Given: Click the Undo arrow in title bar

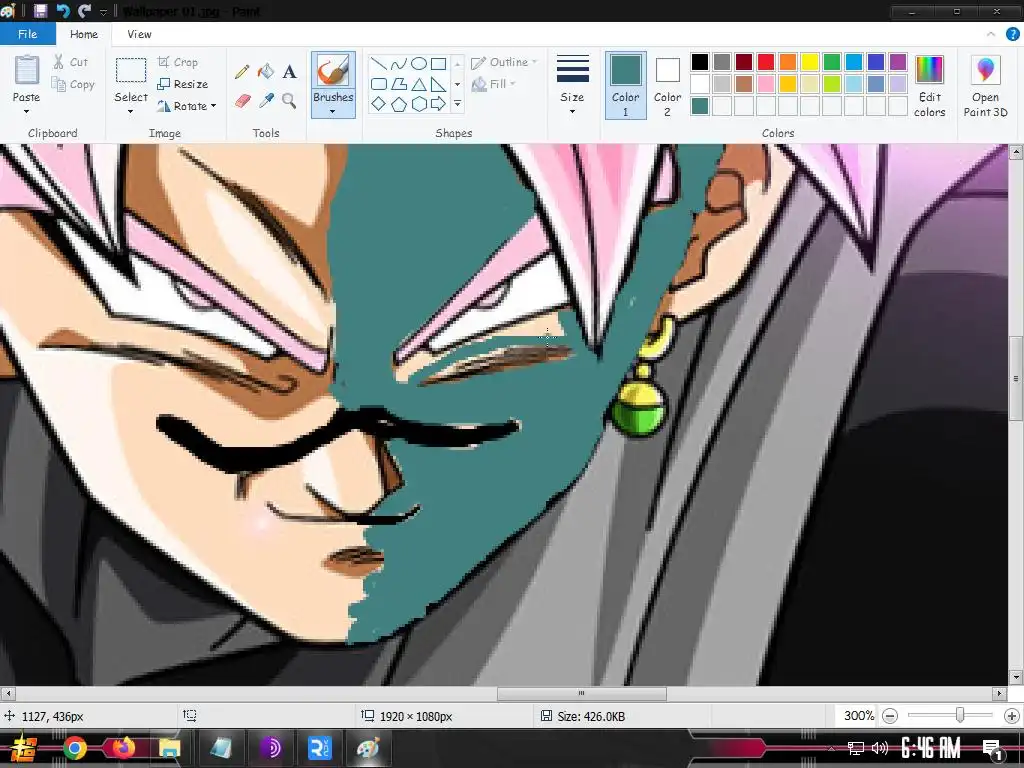Looking at the screenshot, I should (x=63, y=11).
